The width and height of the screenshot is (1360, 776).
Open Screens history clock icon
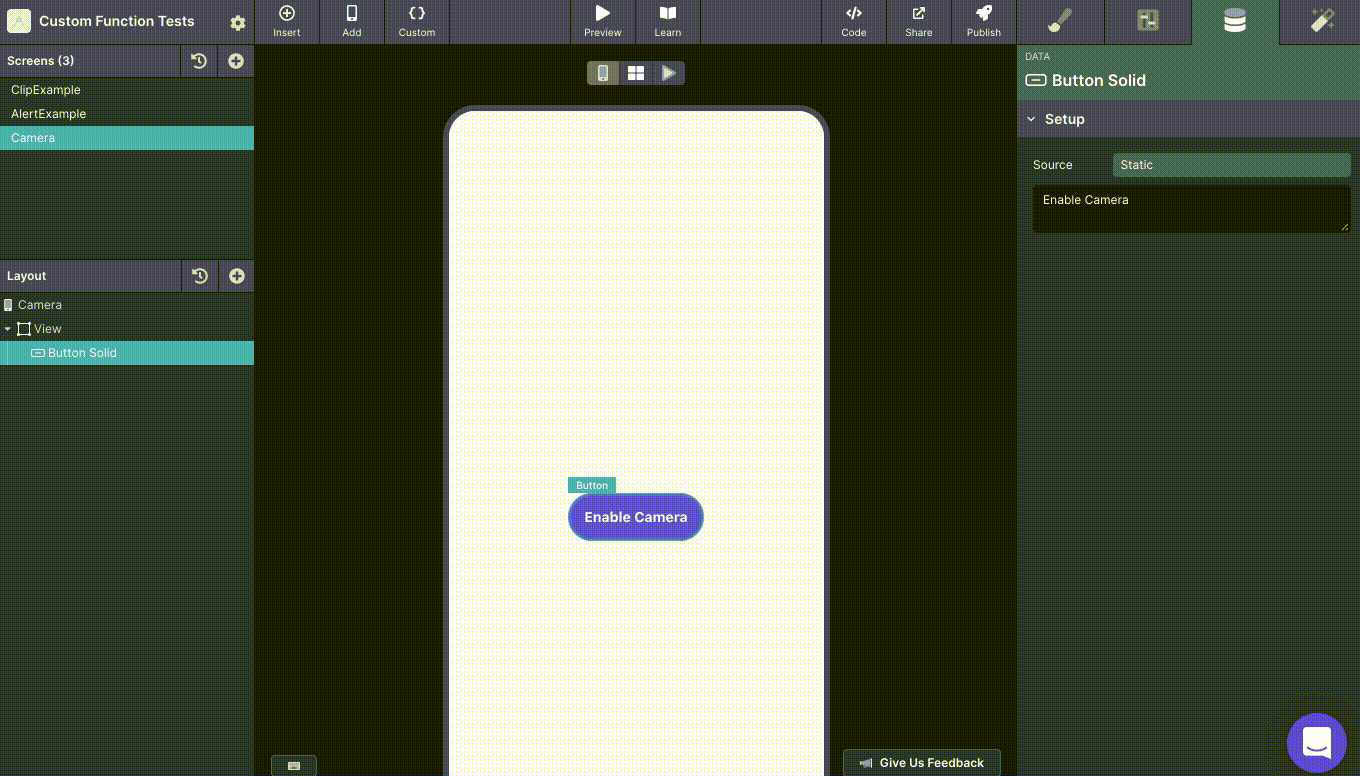[199, 61]
